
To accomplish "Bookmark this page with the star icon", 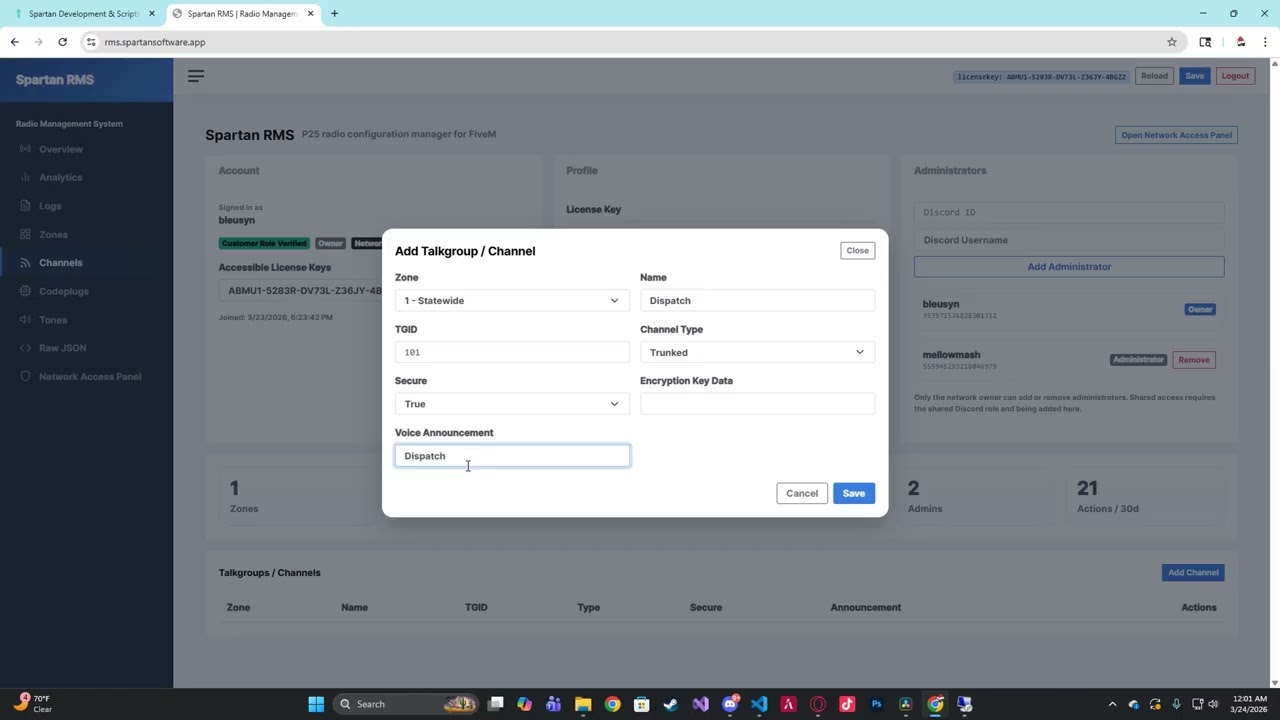I will click(1172, 42).
